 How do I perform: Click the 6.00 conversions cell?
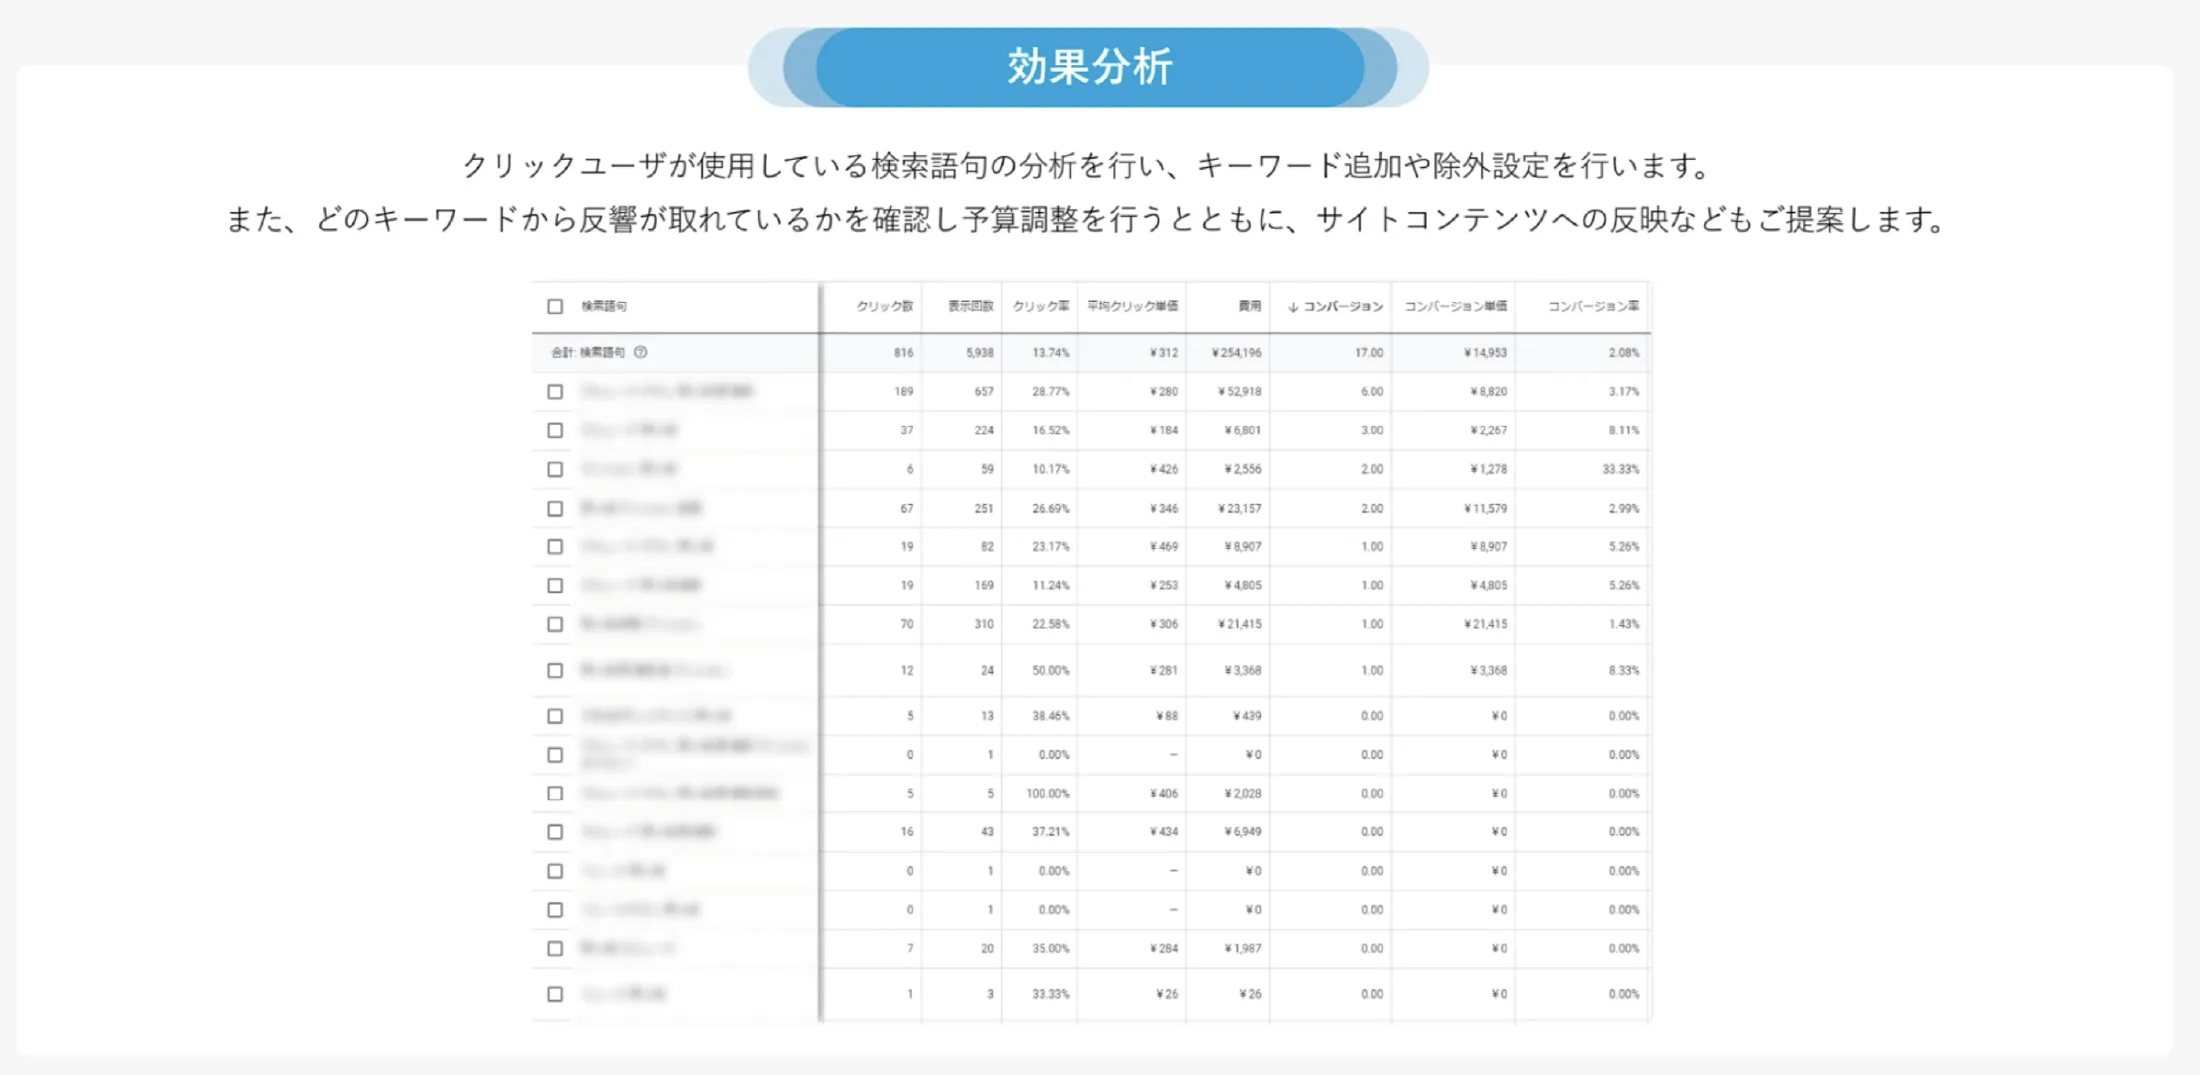click(1372, 392)
